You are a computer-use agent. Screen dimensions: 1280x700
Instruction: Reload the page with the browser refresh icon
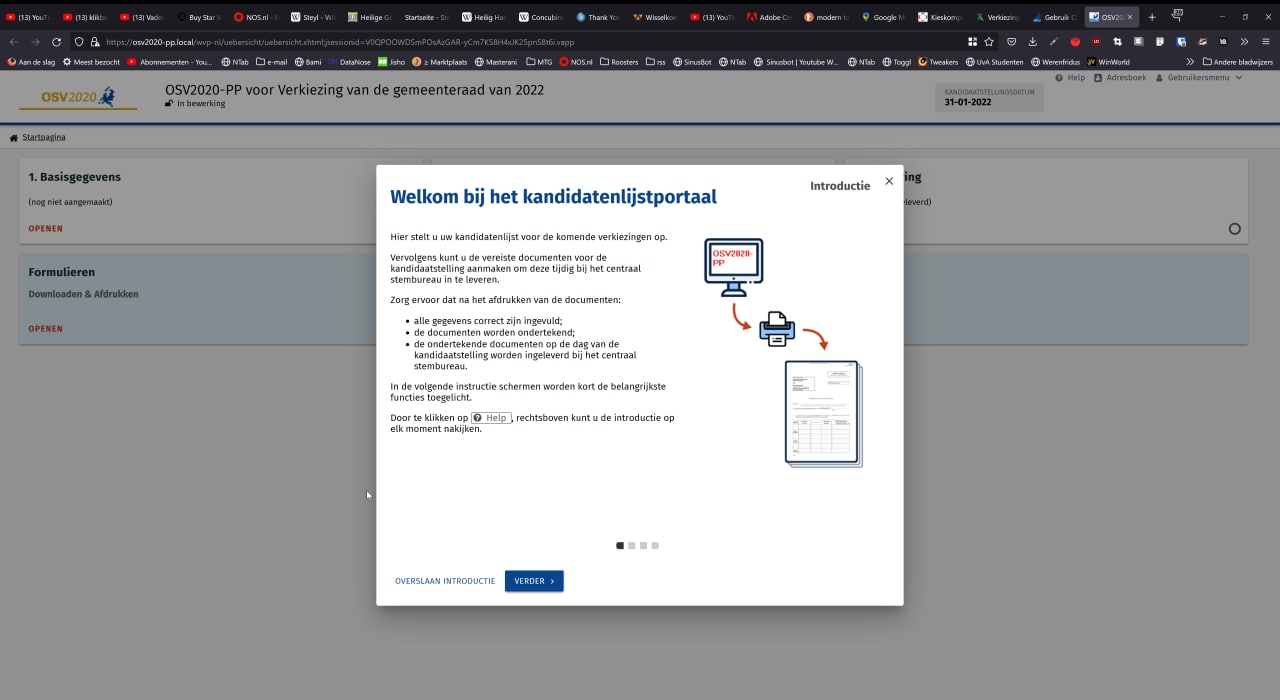pos(56,42)
